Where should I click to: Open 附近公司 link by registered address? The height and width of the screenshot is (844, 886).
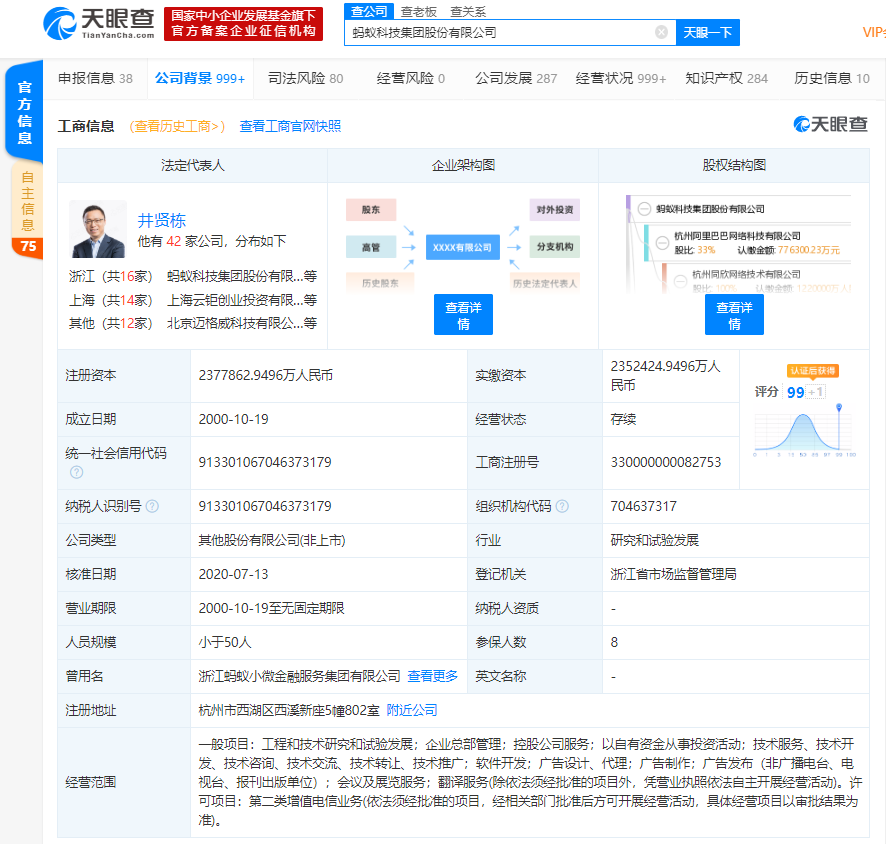[x=412, y=710]
